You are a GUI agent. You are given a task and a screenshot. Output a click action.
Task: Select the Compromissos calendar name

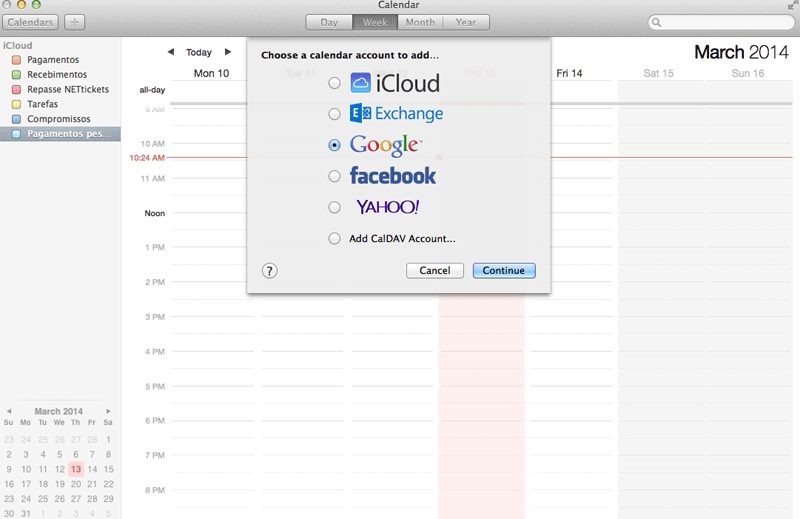tap(59, 119)
